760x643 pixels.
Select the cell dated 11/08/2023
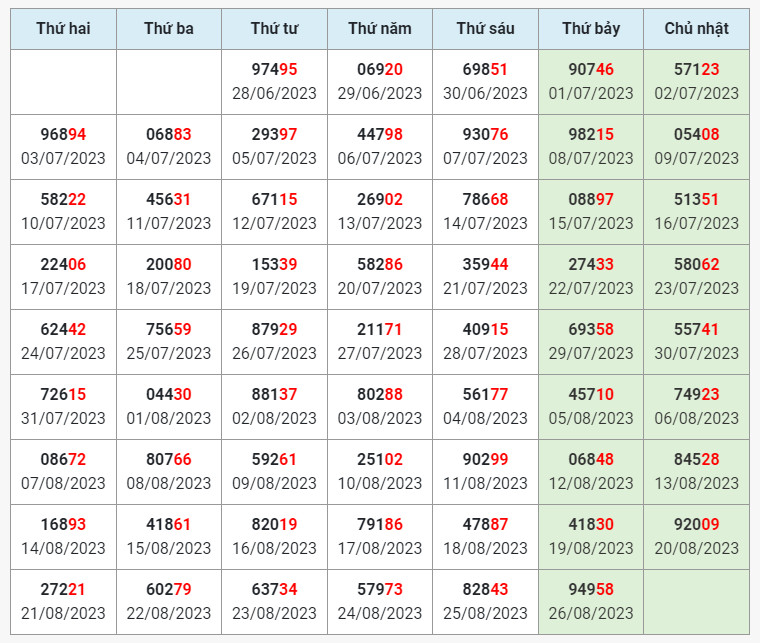485,472
